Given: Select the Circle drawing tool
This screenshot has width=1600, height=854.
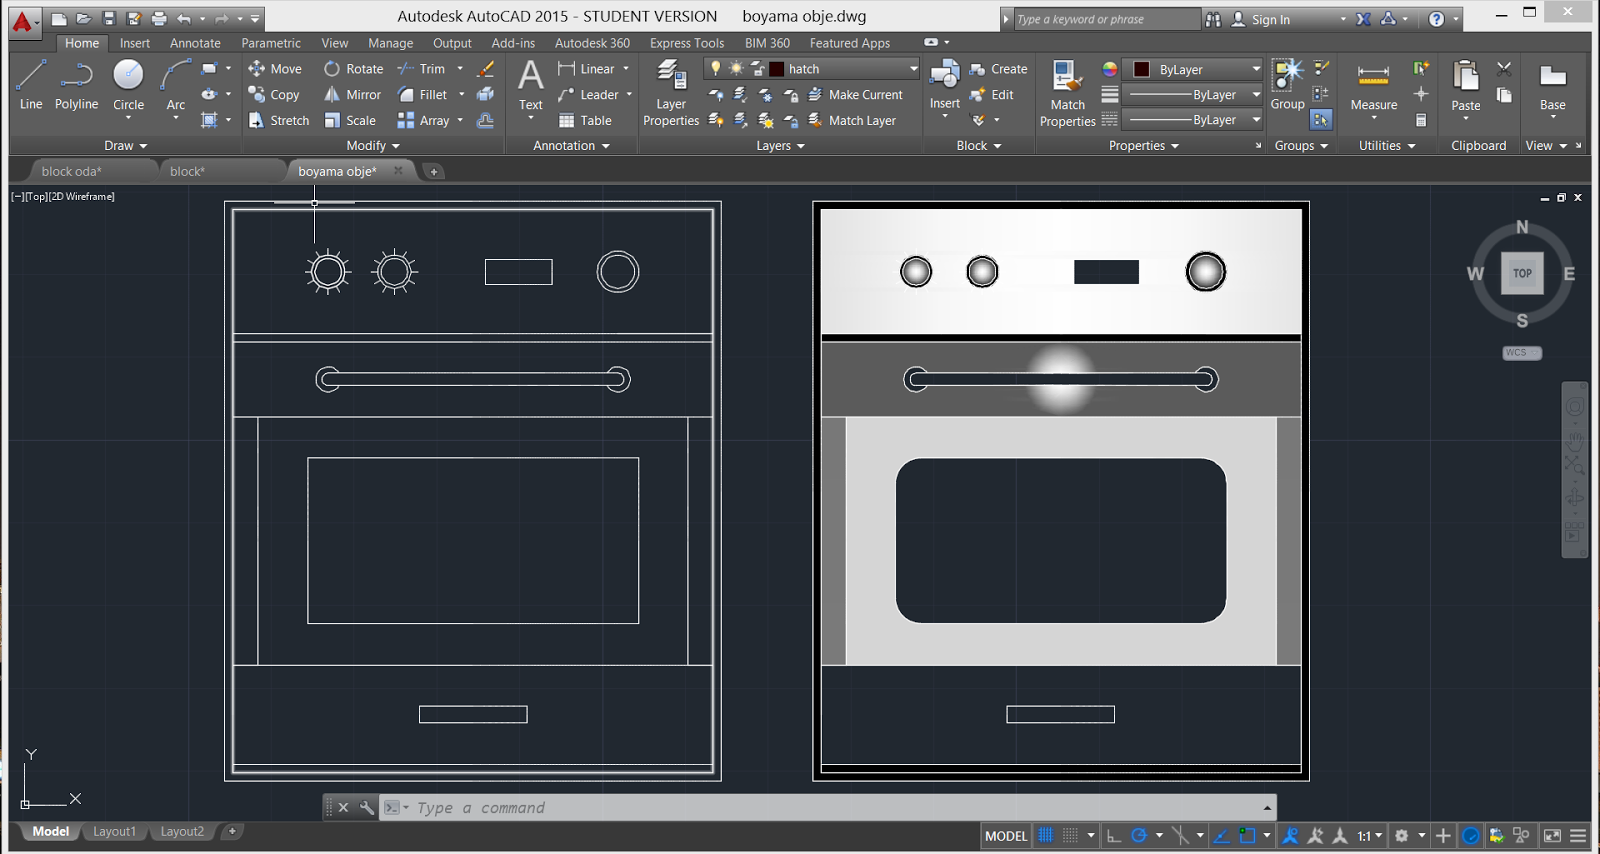Looking at the screenshot, I should [128, 84].
